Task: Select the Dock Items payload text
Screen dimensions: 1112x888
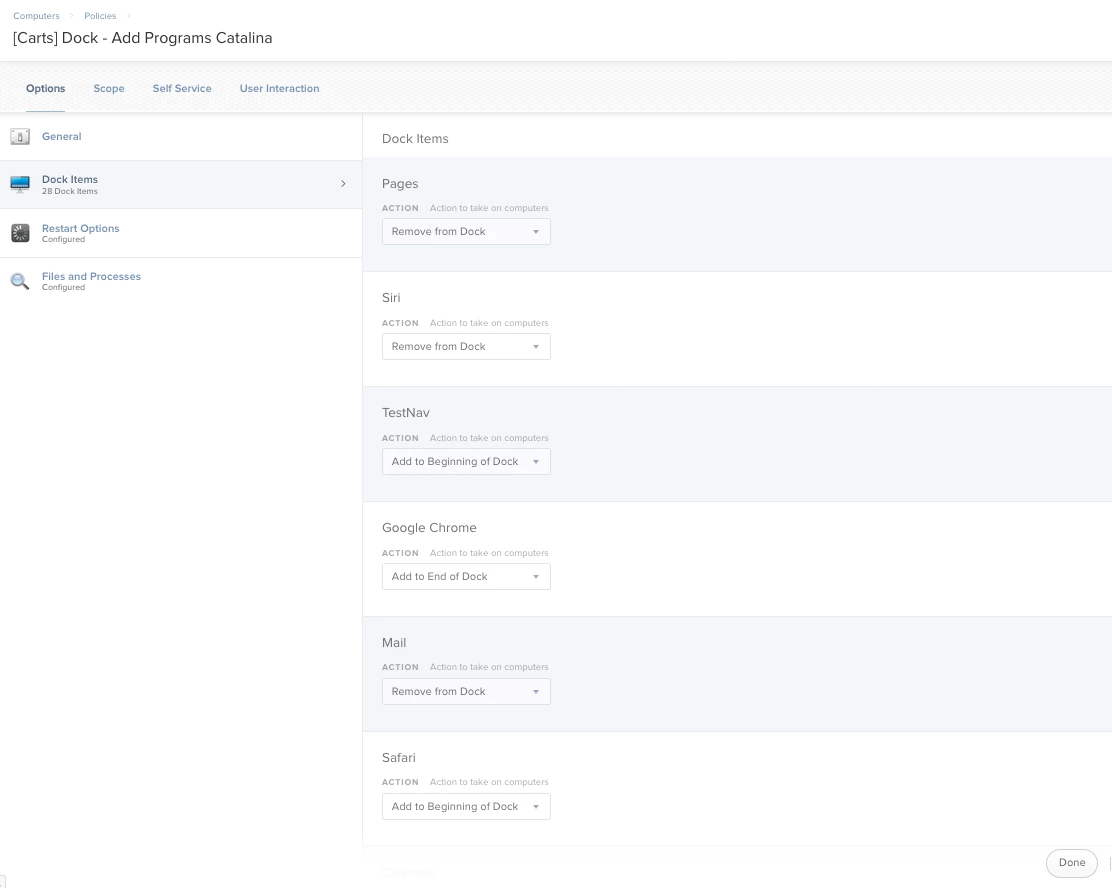Action: [x=70, y=179]
